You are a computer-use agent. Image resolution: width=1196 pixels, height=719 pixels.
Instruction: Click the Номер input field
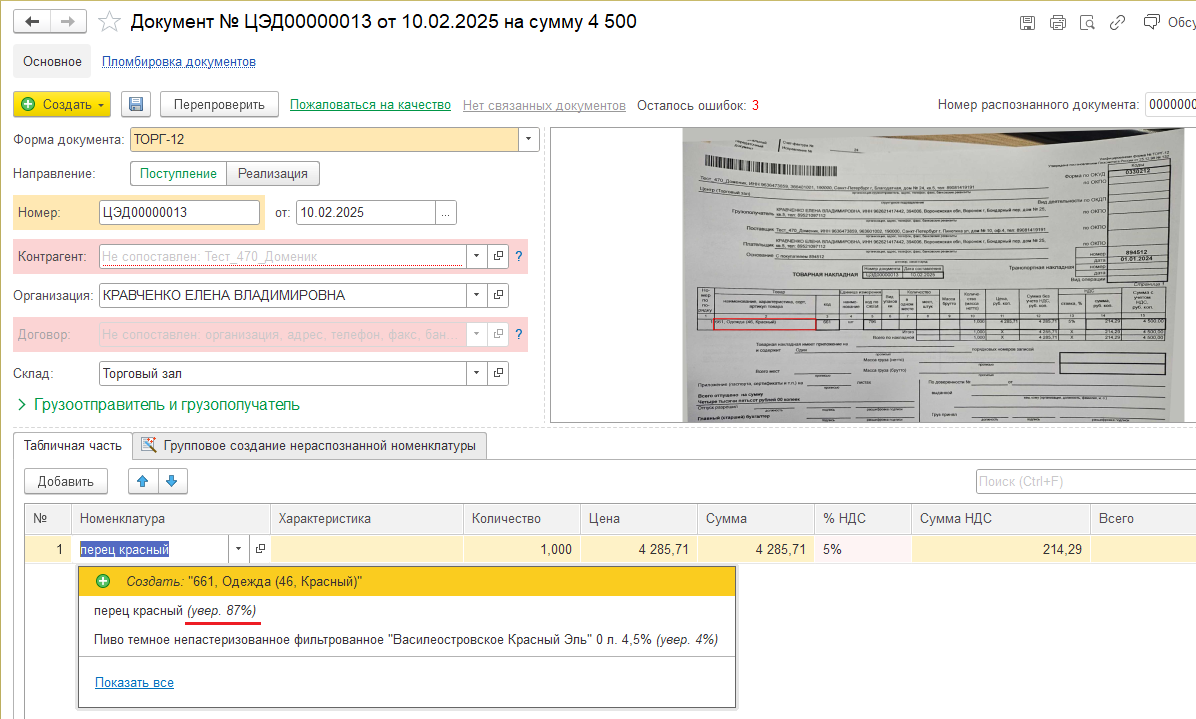(x=179, y=212)
